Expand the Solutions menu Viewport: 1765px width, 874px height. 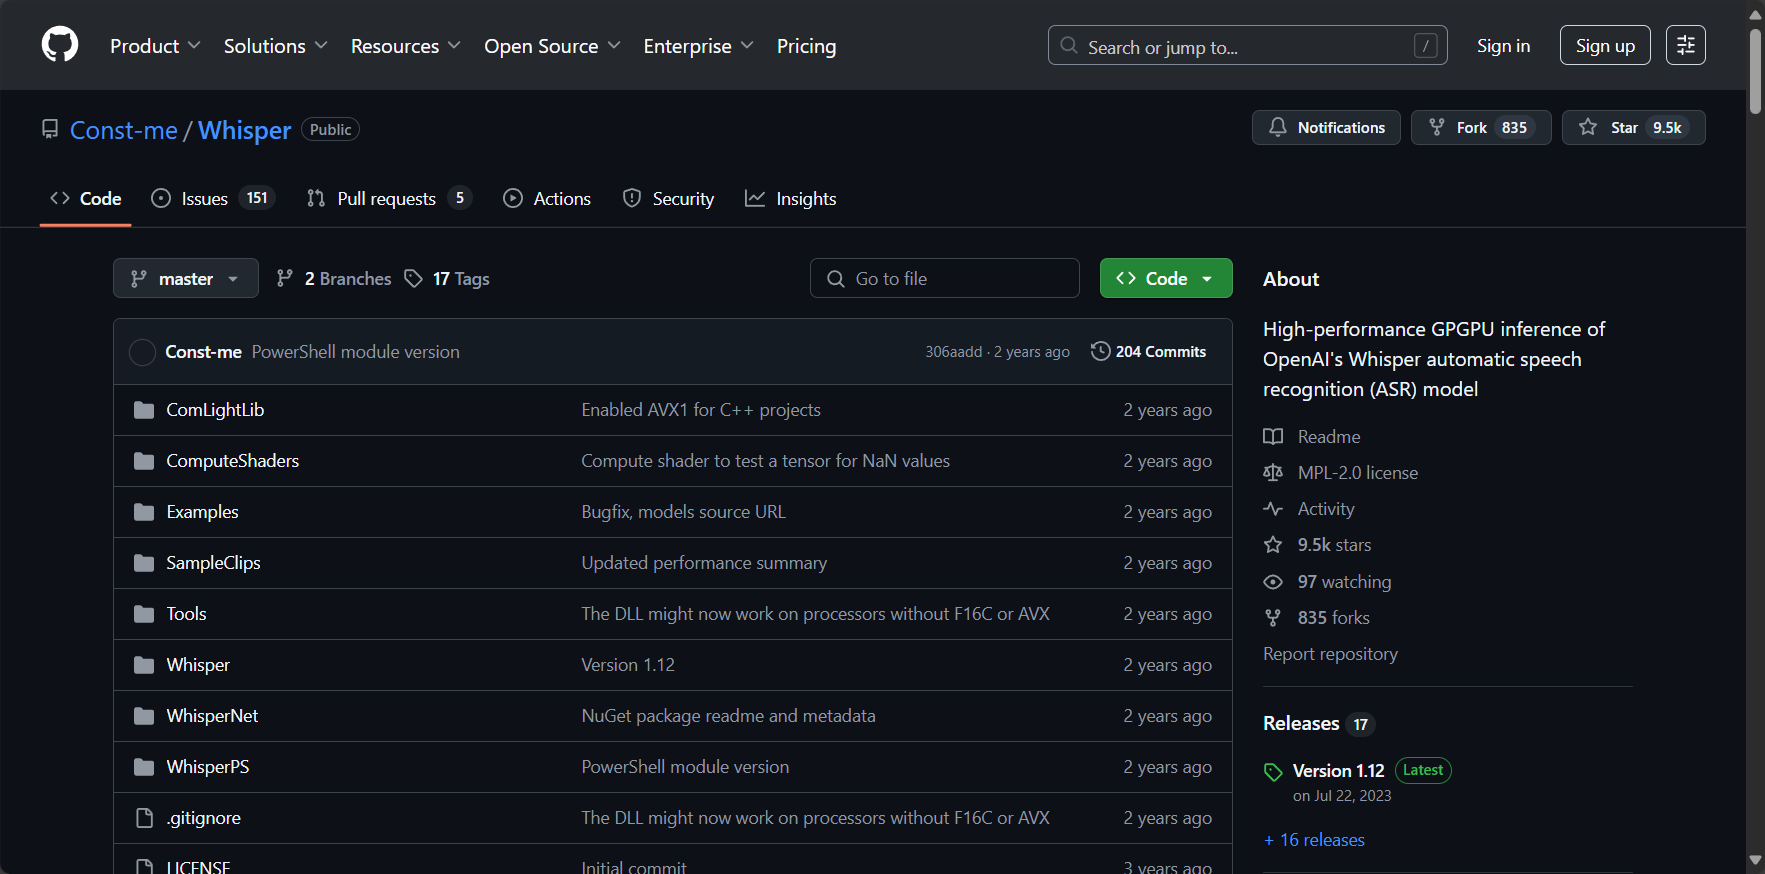click(275, 46)
